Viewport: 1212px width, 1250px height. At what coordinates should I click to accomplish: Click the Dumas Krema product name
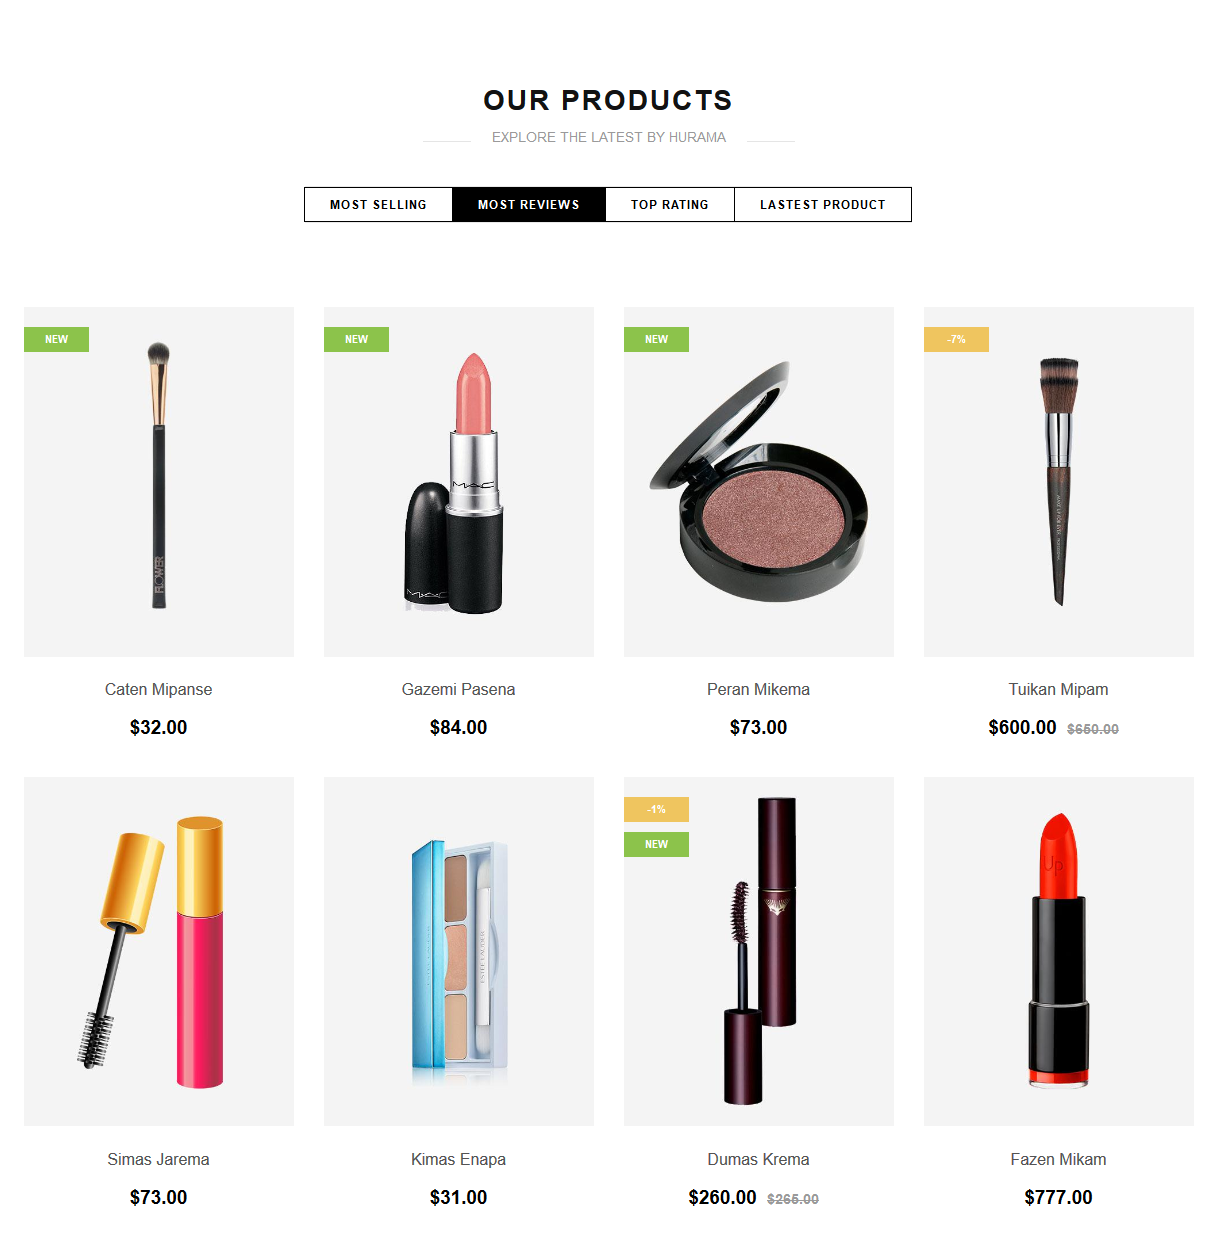click(x=759, y=1159)
